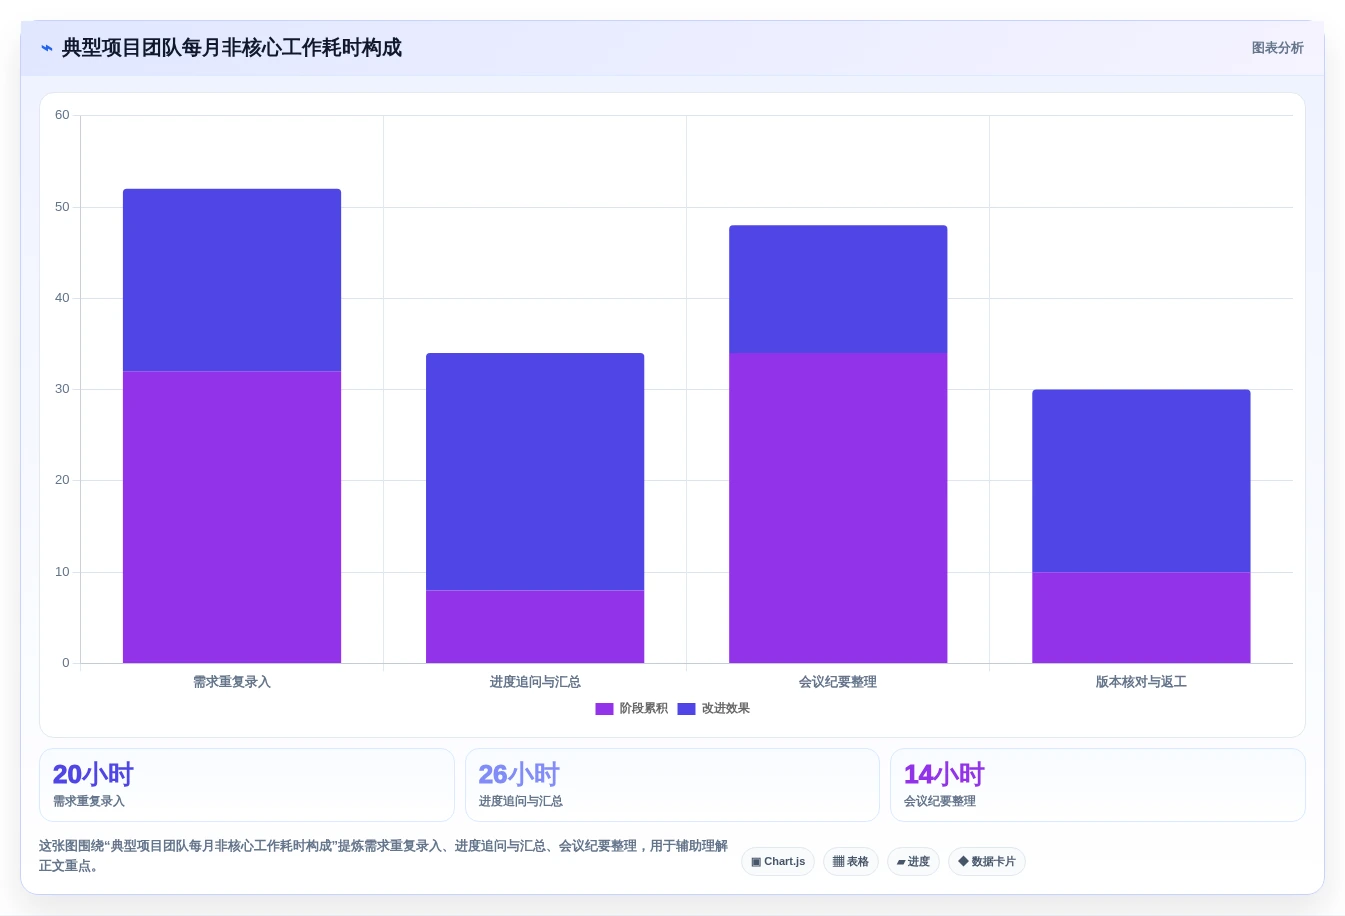Image resolution: width=1345 pixels, height=916 pixels.
Task: Click the 数据卡片 tag chip
Action: tap(987, 861)
